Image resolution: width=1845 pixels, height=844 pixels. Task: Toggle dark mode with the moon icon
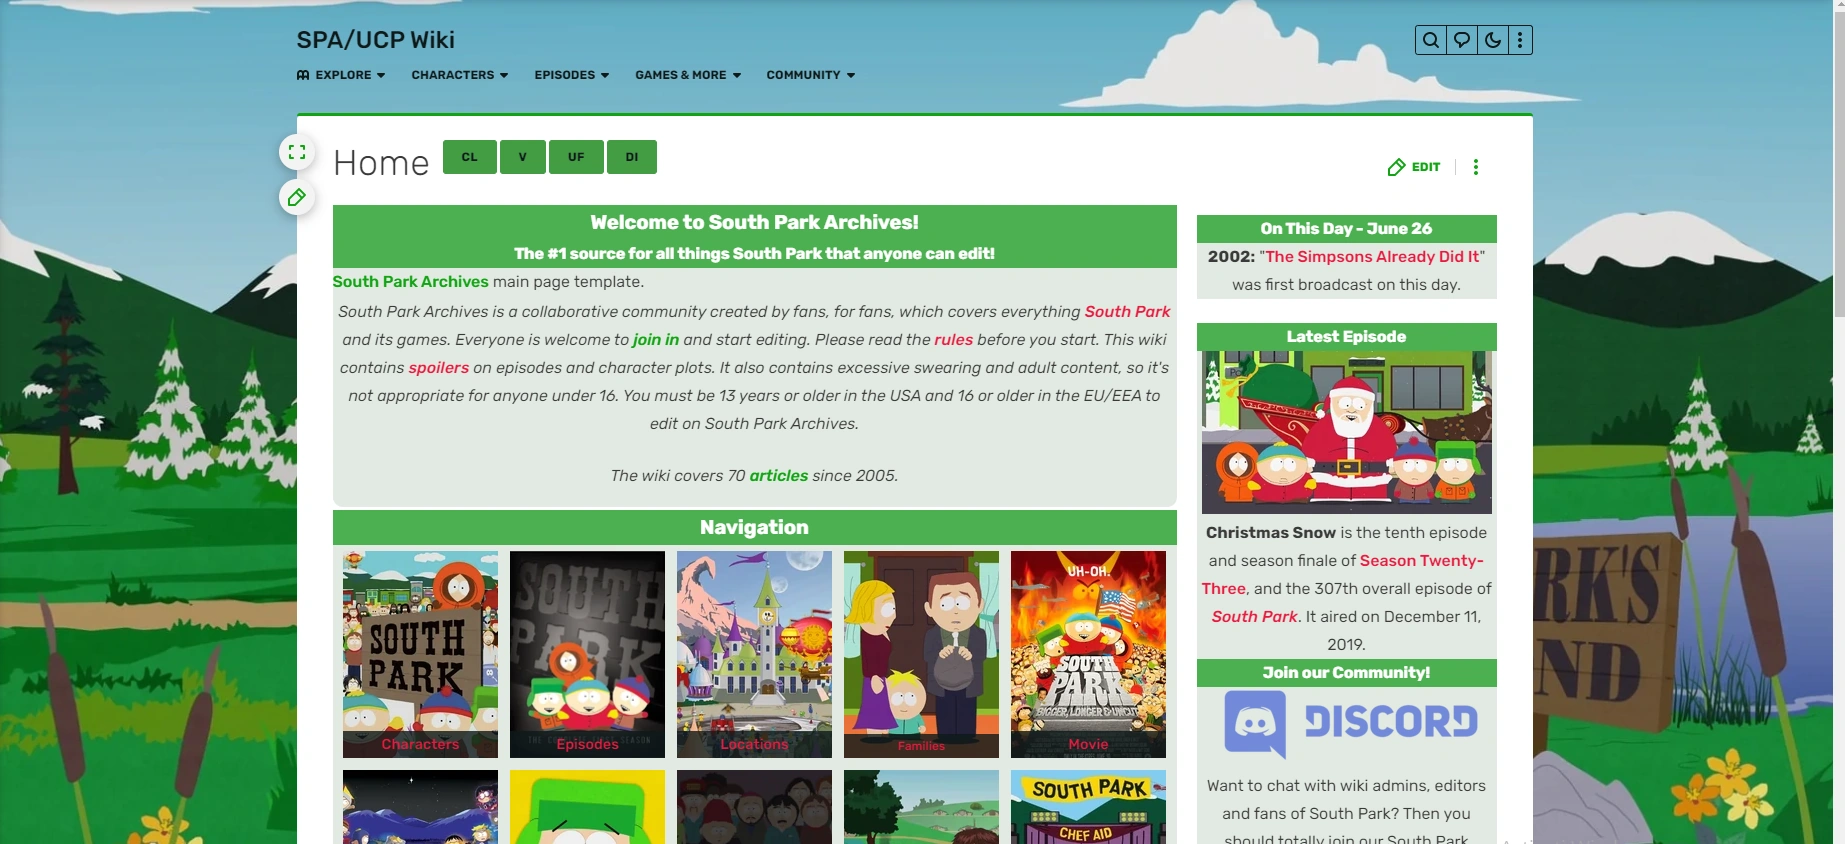click(1493, 40)
